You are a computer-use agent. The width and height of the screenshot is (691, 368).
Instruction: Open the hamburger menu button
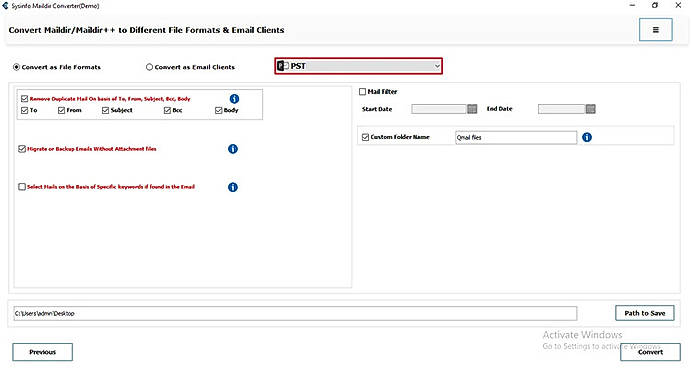pos(655,30)
